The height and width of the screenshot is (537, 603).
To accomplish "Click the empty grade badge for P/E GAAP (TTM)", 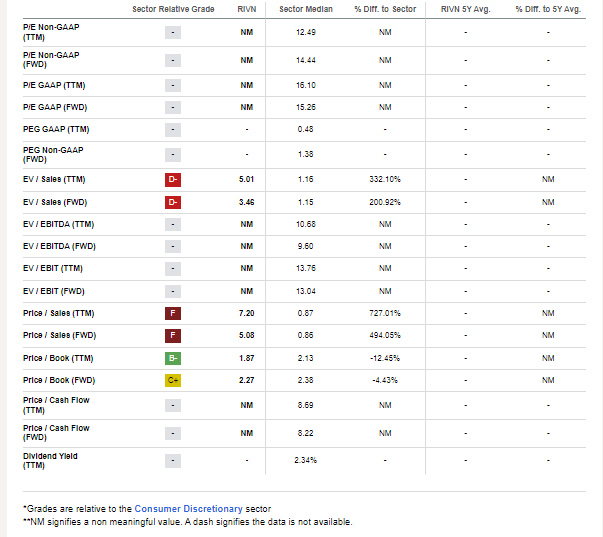I will coord(173,85).
